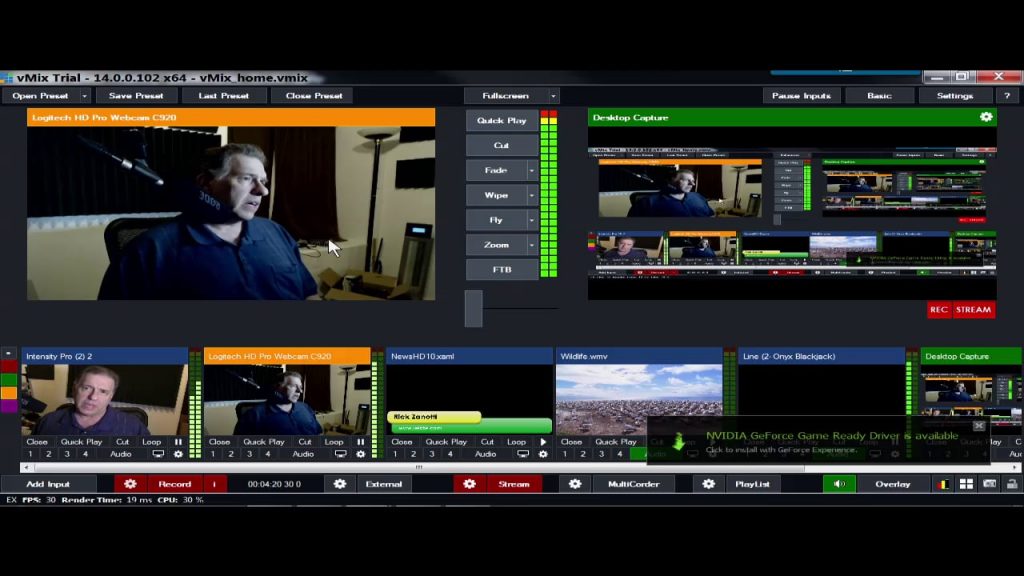
Task: Open NewsHD10.xaml input settings gear
Action: click(543, 454)
